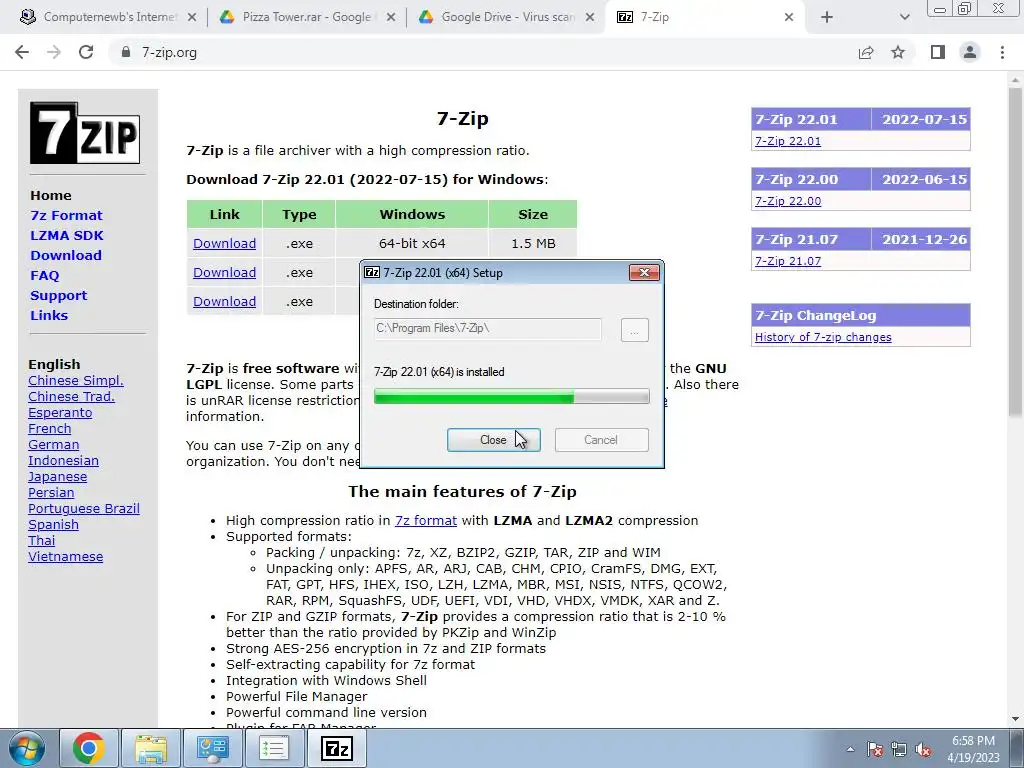1024x768 pixels.
Task: Open History of 7-zip changes link
Action: 823,337
